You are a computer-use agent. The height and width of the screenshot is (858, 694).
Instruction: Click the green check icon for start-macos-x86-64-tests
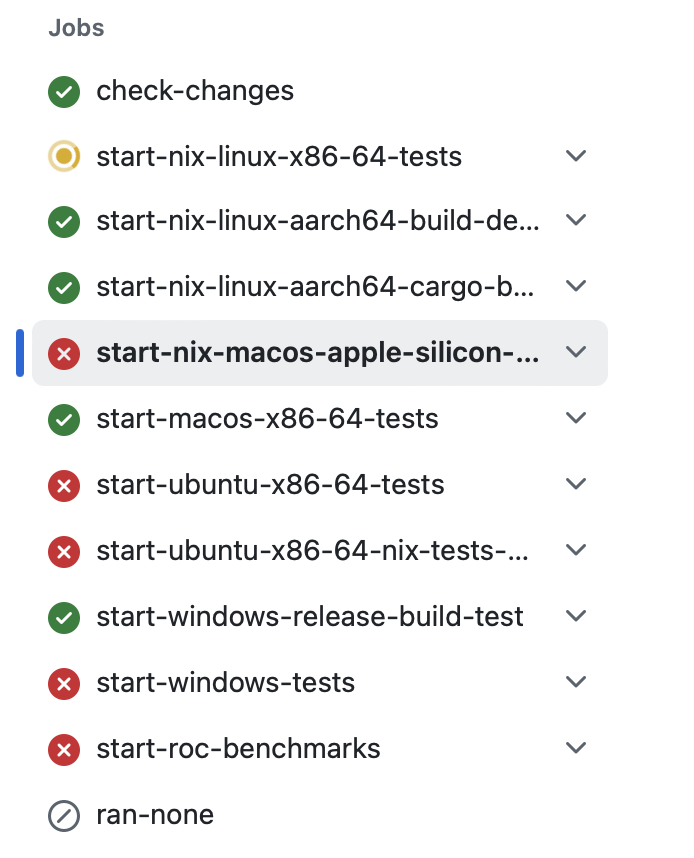64,419
